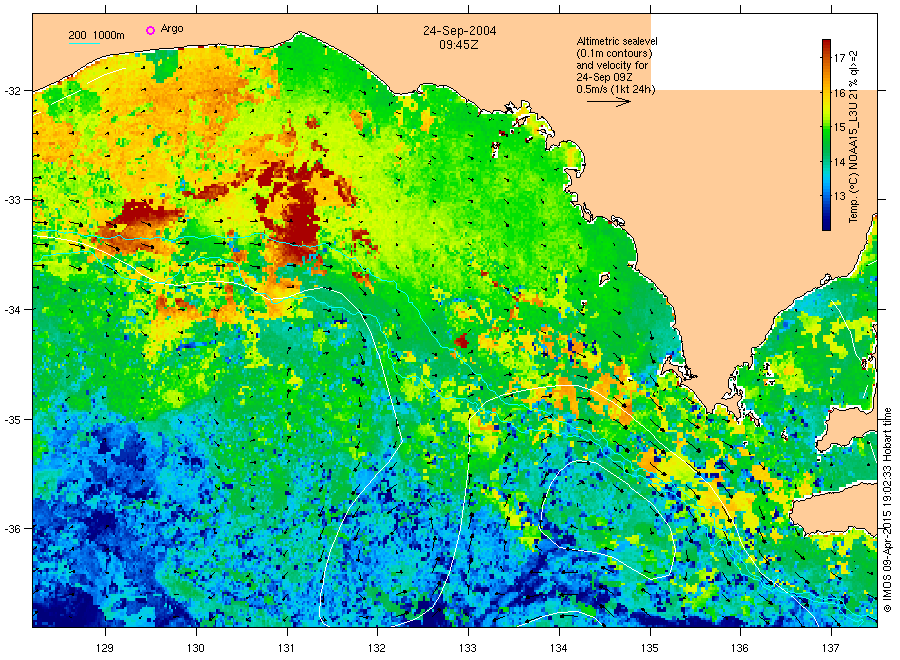Click latitude axis label -34
The image size is (900, 660).
13,309
